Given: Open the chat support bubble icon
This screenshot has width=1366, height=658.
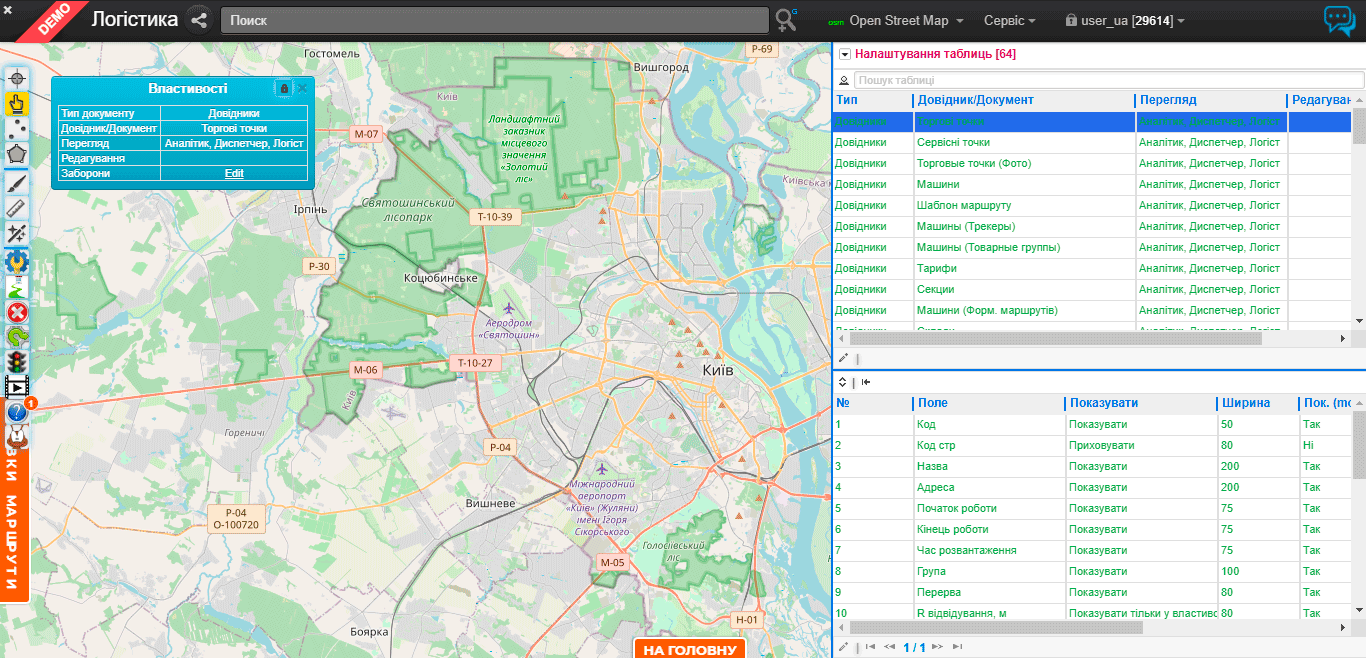Looking at the screenshot, I should (1338, 21).
